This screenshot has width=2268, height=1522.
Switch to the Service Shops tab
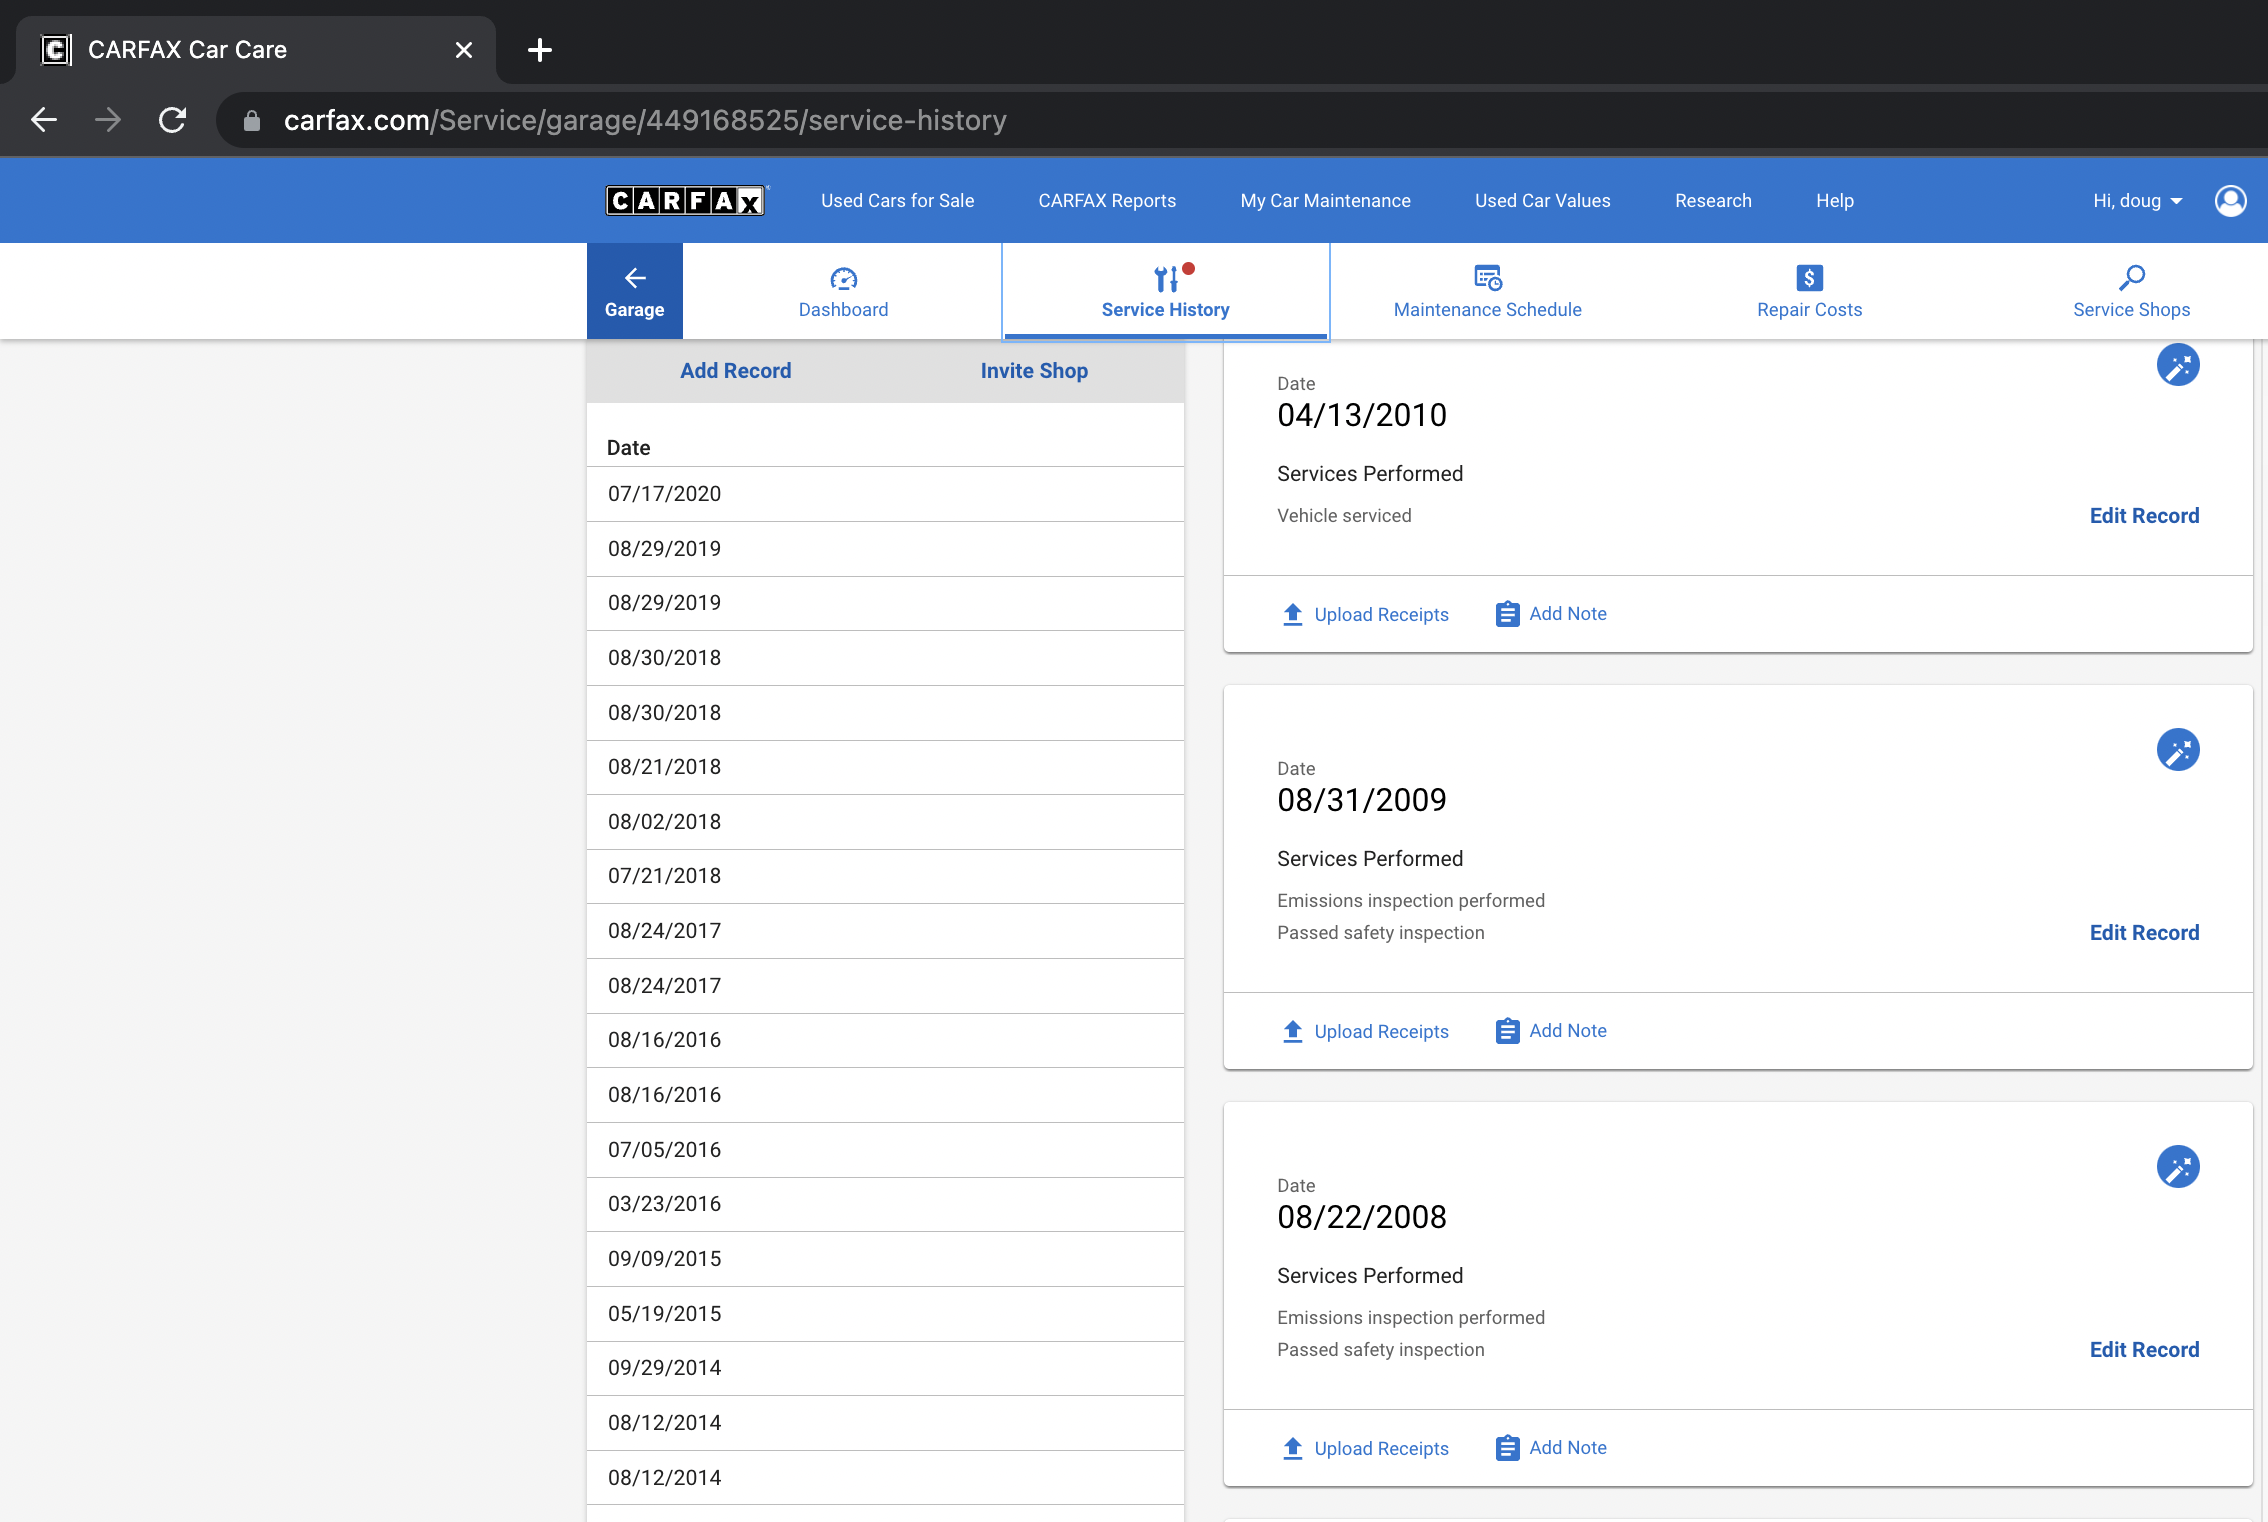[2132, 291]
